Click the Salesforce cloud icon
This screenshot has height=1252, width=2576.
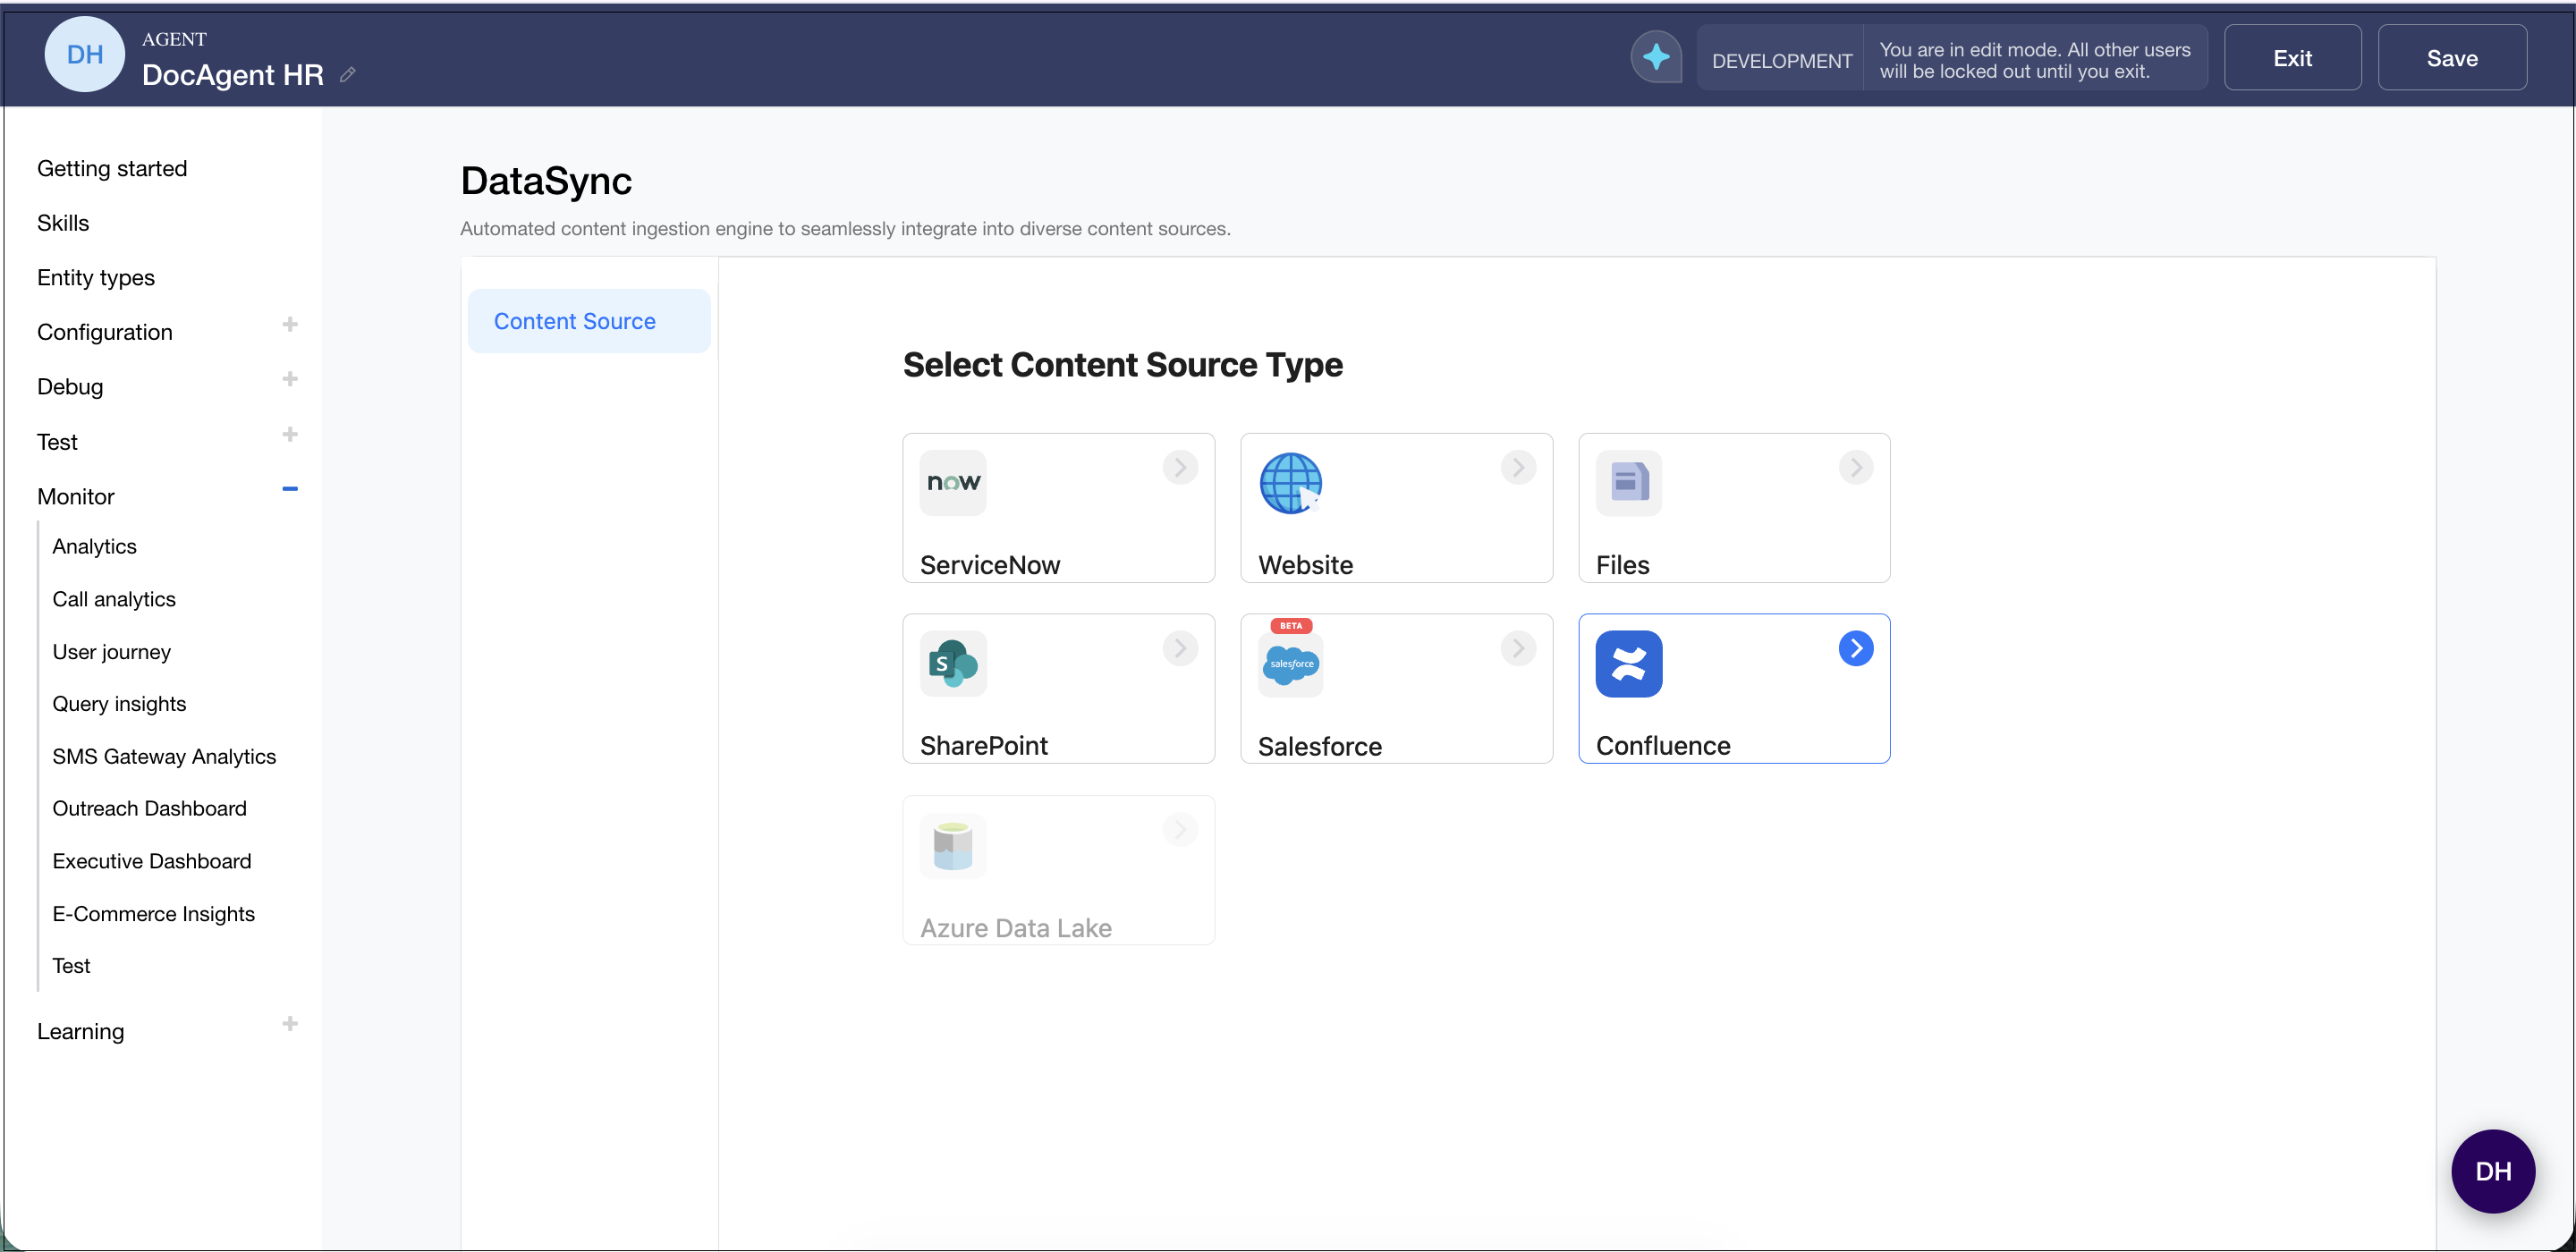coord(1290,664)
